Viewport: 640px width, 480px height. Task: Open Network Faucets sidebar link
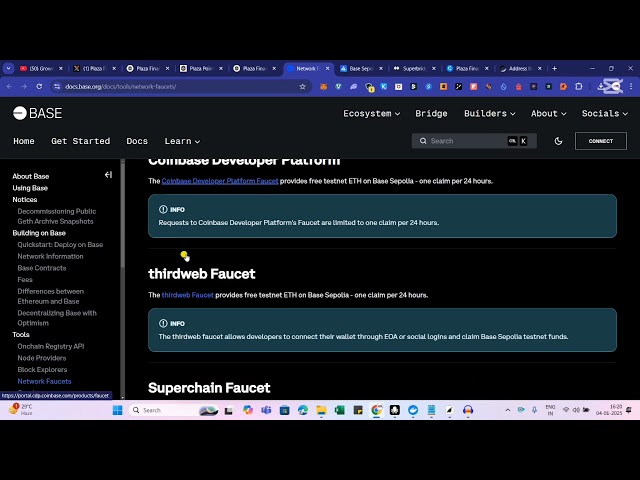44,381
